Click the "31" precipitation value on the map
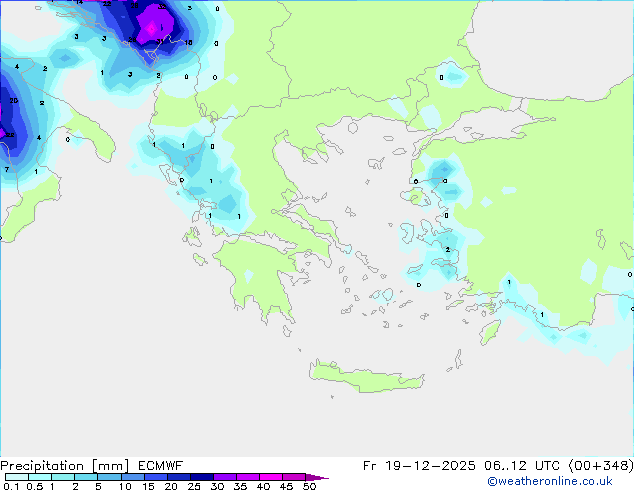The height and width of the screenshot is (490, 634). tap(160, 41)
